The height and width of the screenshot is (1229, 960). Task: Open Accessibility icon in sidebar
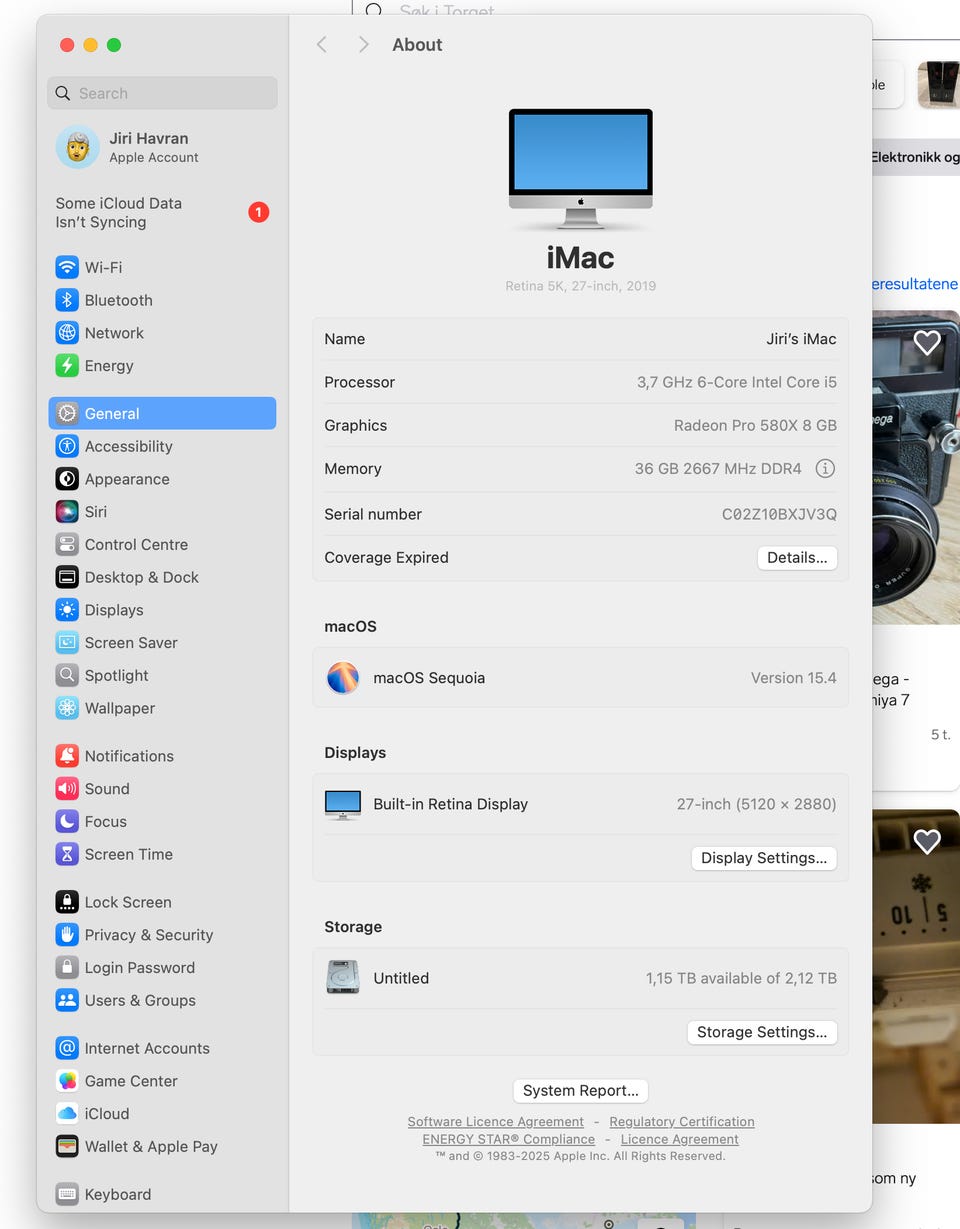point(67,446)
